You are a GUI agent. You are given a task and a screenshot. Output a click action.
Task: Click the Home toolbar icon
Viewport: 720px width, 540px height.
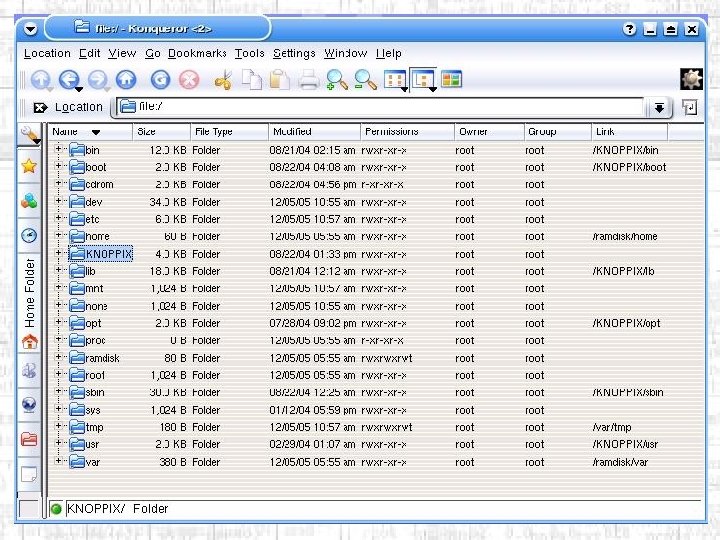126,80
